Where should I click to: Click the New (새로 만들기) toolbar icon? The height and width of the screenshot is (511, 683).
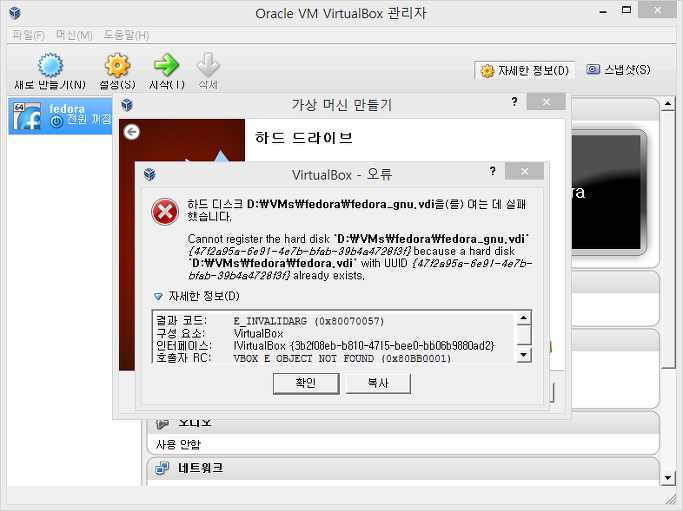pos(51,66)
